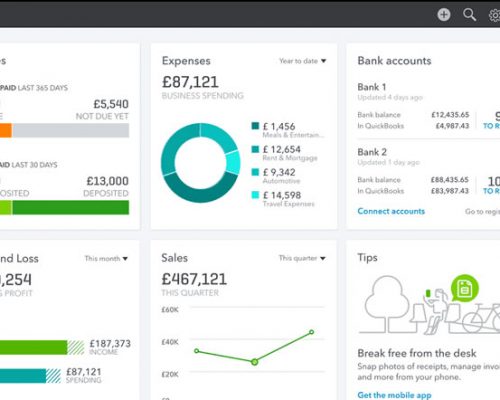This screenshot has height=400, width=500.
Task: Click Meals & Entertainment legend swatch
Action: (255, 126)
